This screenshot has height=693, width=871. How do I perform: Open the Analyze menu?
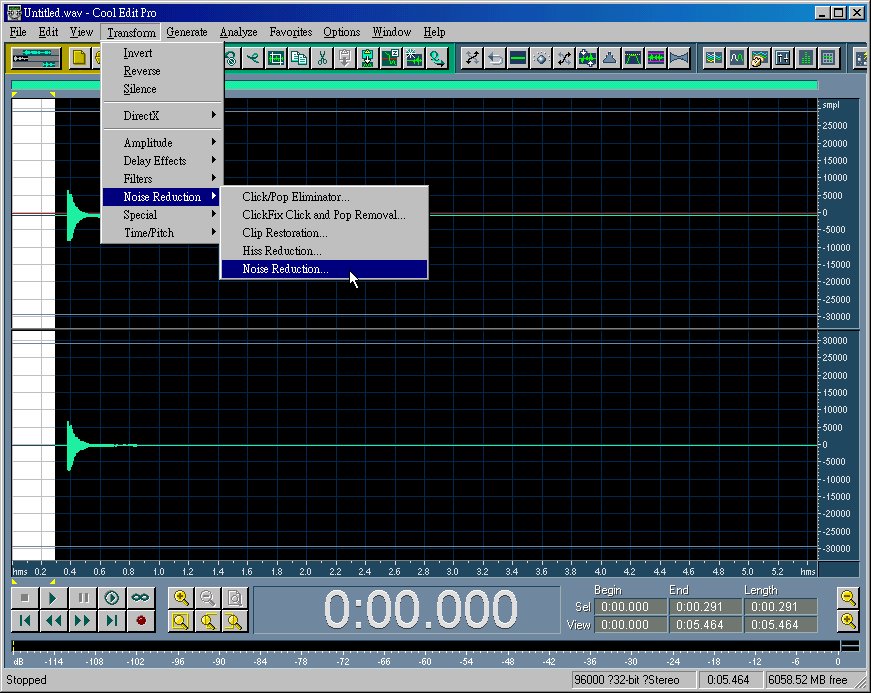click(x=238, y=32)
